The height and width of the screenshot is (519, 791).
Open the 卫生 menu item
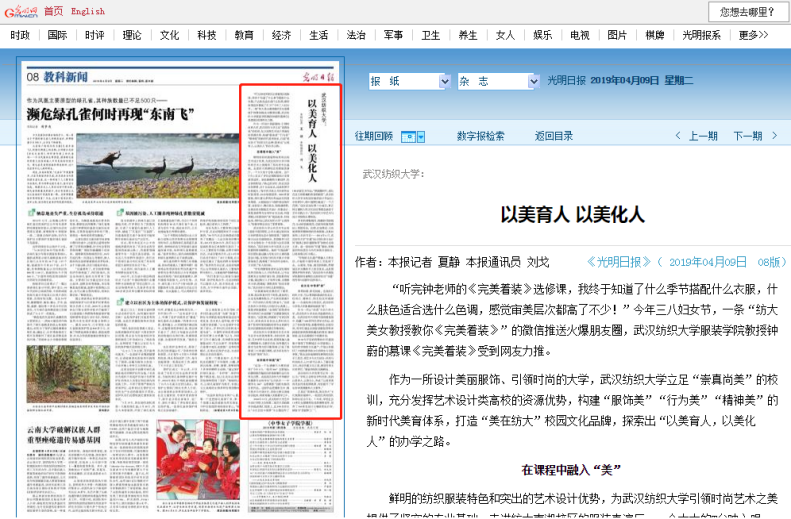tap(430, 35)
